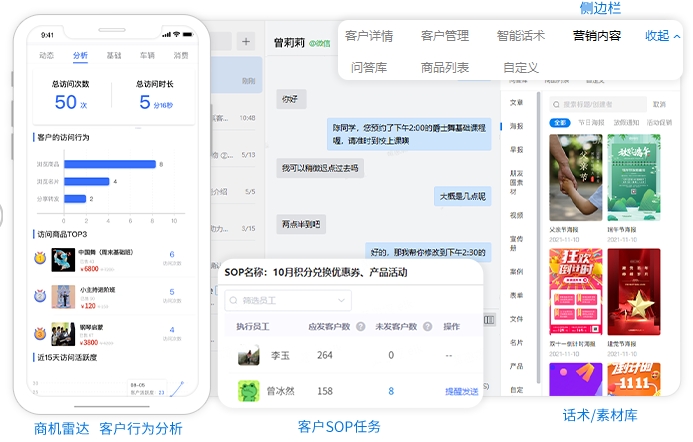Click 曾冰然's frog avatar
The height and width of the screenshot is (442, 693).
point(249,391)
